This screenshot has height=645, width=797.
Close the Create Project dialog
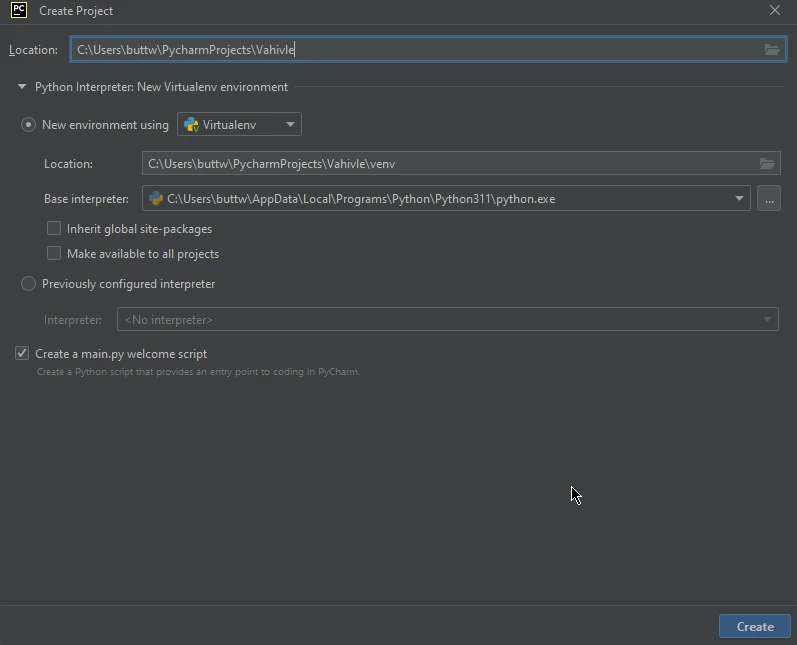[775, 10]
